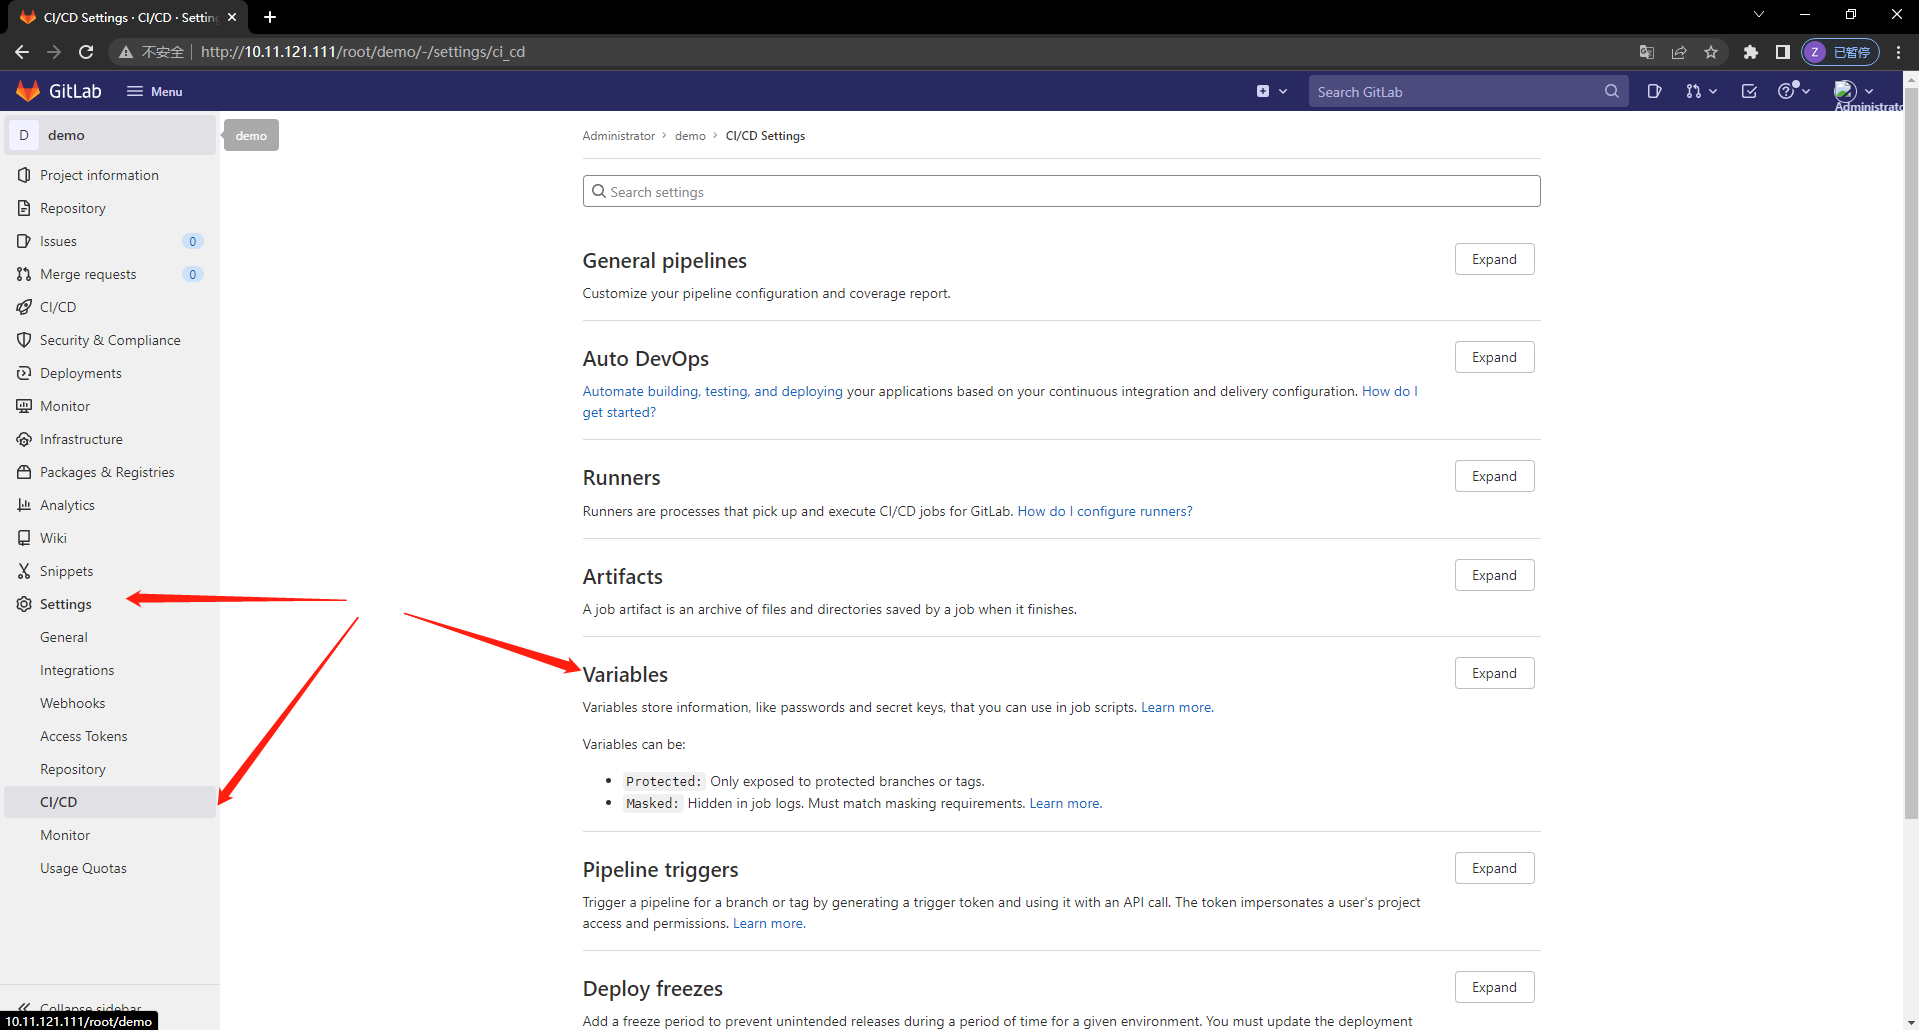Open the Issues icon in top navbar
The height and width of the screenshot is (1030, 1919).
click(x=1654, y=91)
